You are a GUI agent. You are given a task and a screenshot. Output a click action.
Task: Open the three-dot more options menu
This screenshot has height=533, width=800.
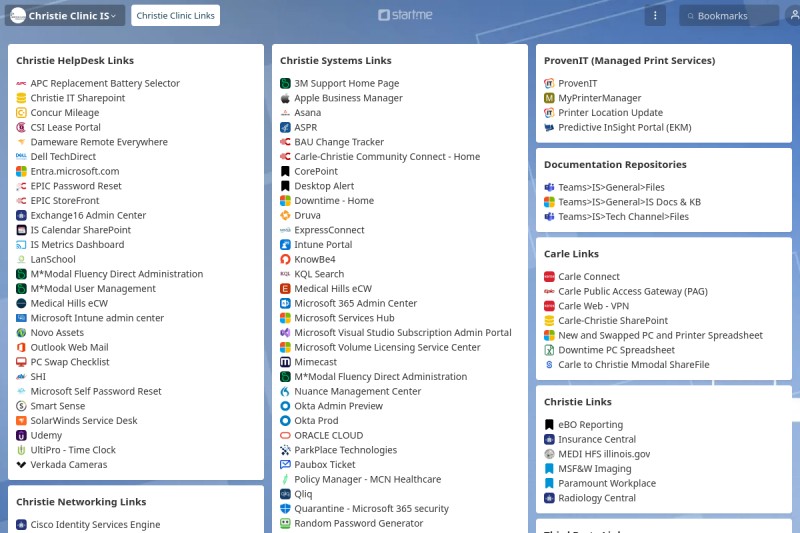pyautogui.click(x=655, y=15)
